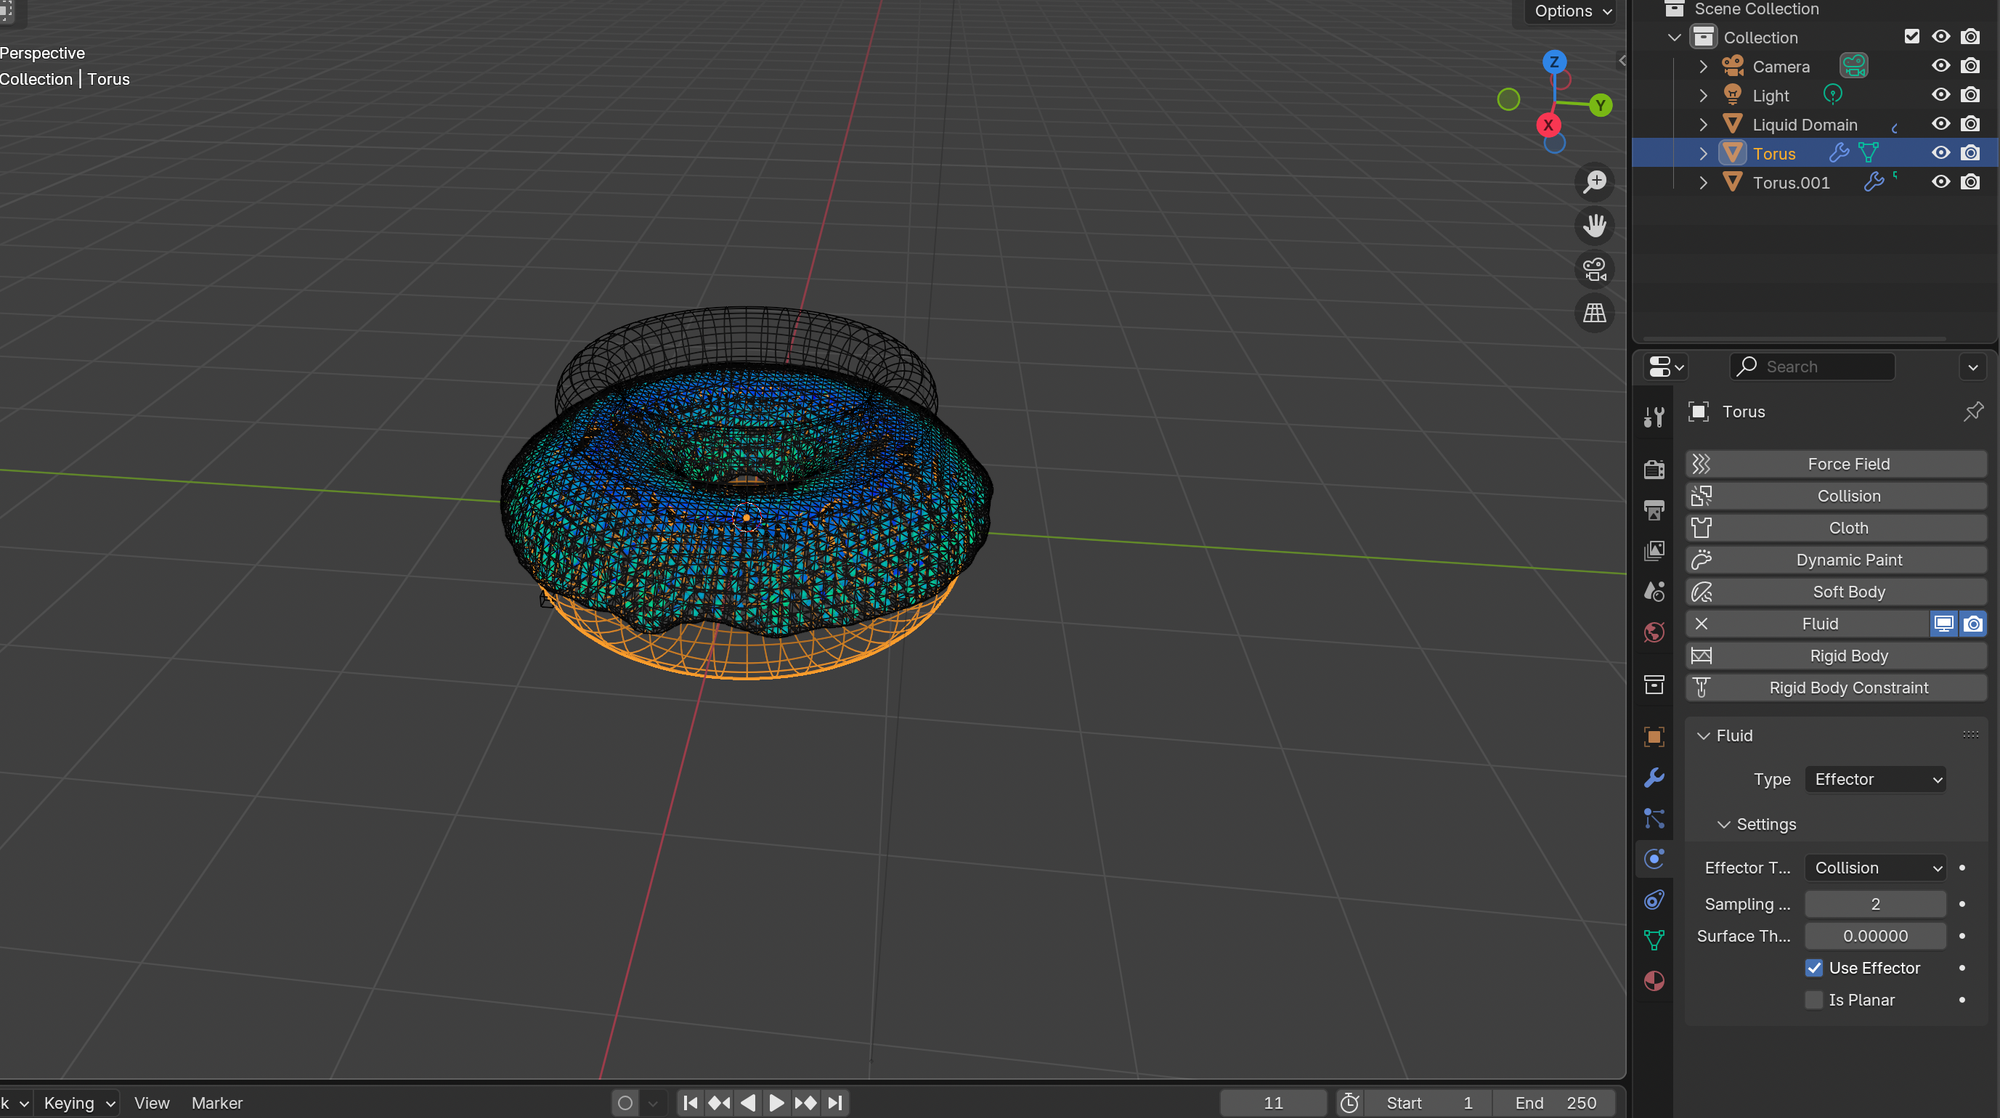Click the X axis on navigation gizmo
This screenshot has width=2000, height=1118.
click(x=1548, y=125)
